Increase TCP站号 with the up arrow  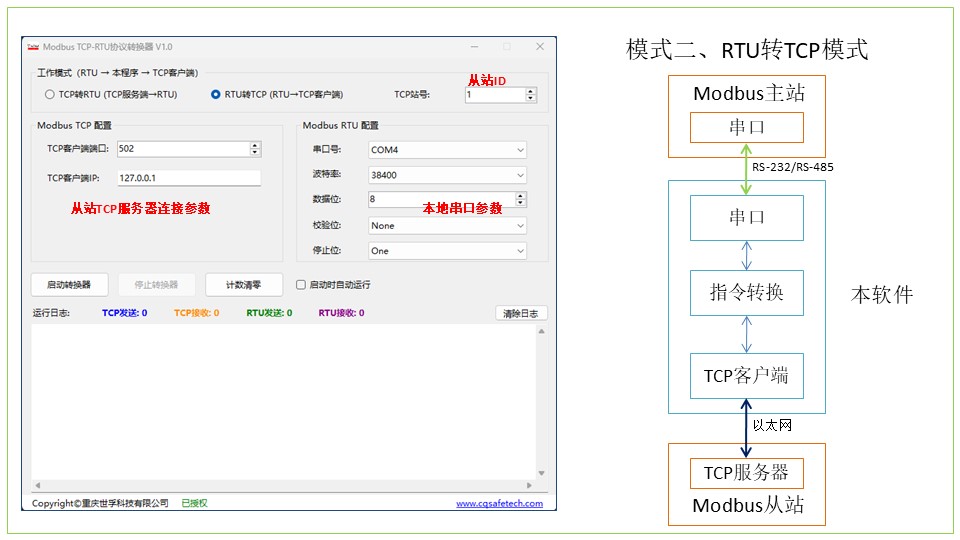530,91
